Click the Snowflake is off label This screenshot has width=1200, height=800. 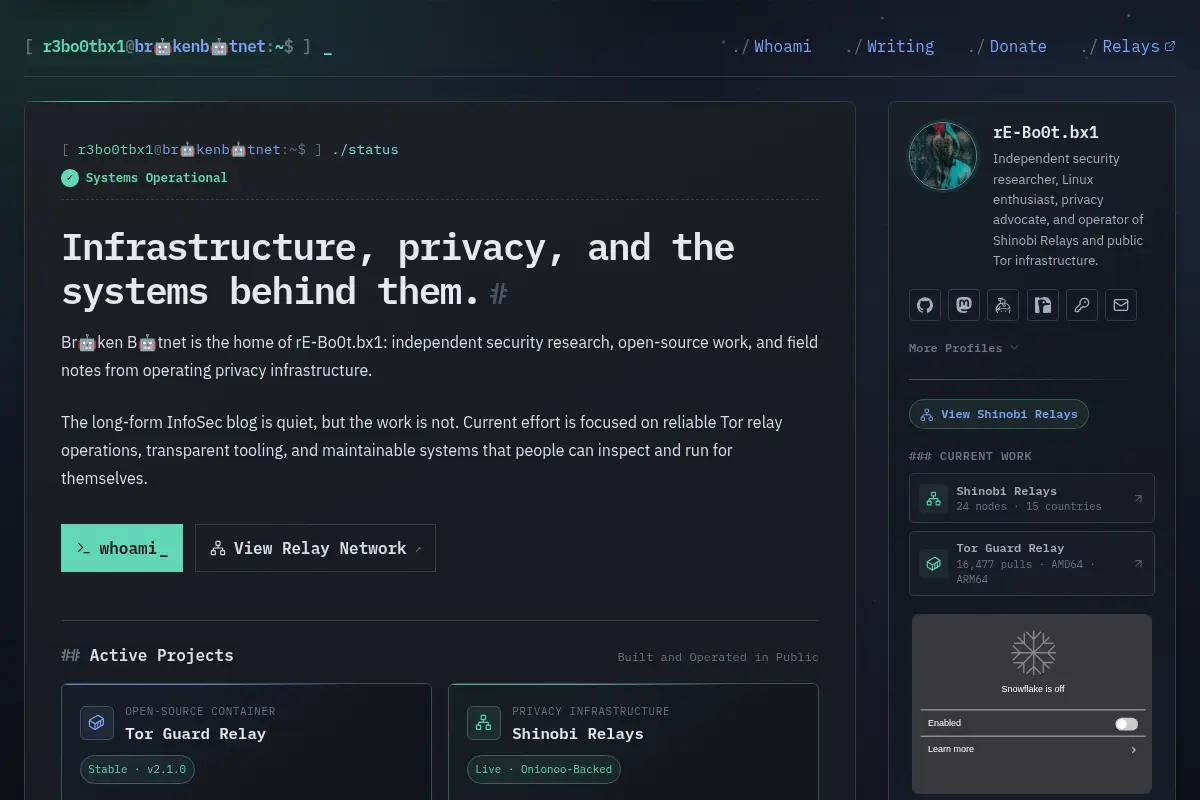[1033, 689]
